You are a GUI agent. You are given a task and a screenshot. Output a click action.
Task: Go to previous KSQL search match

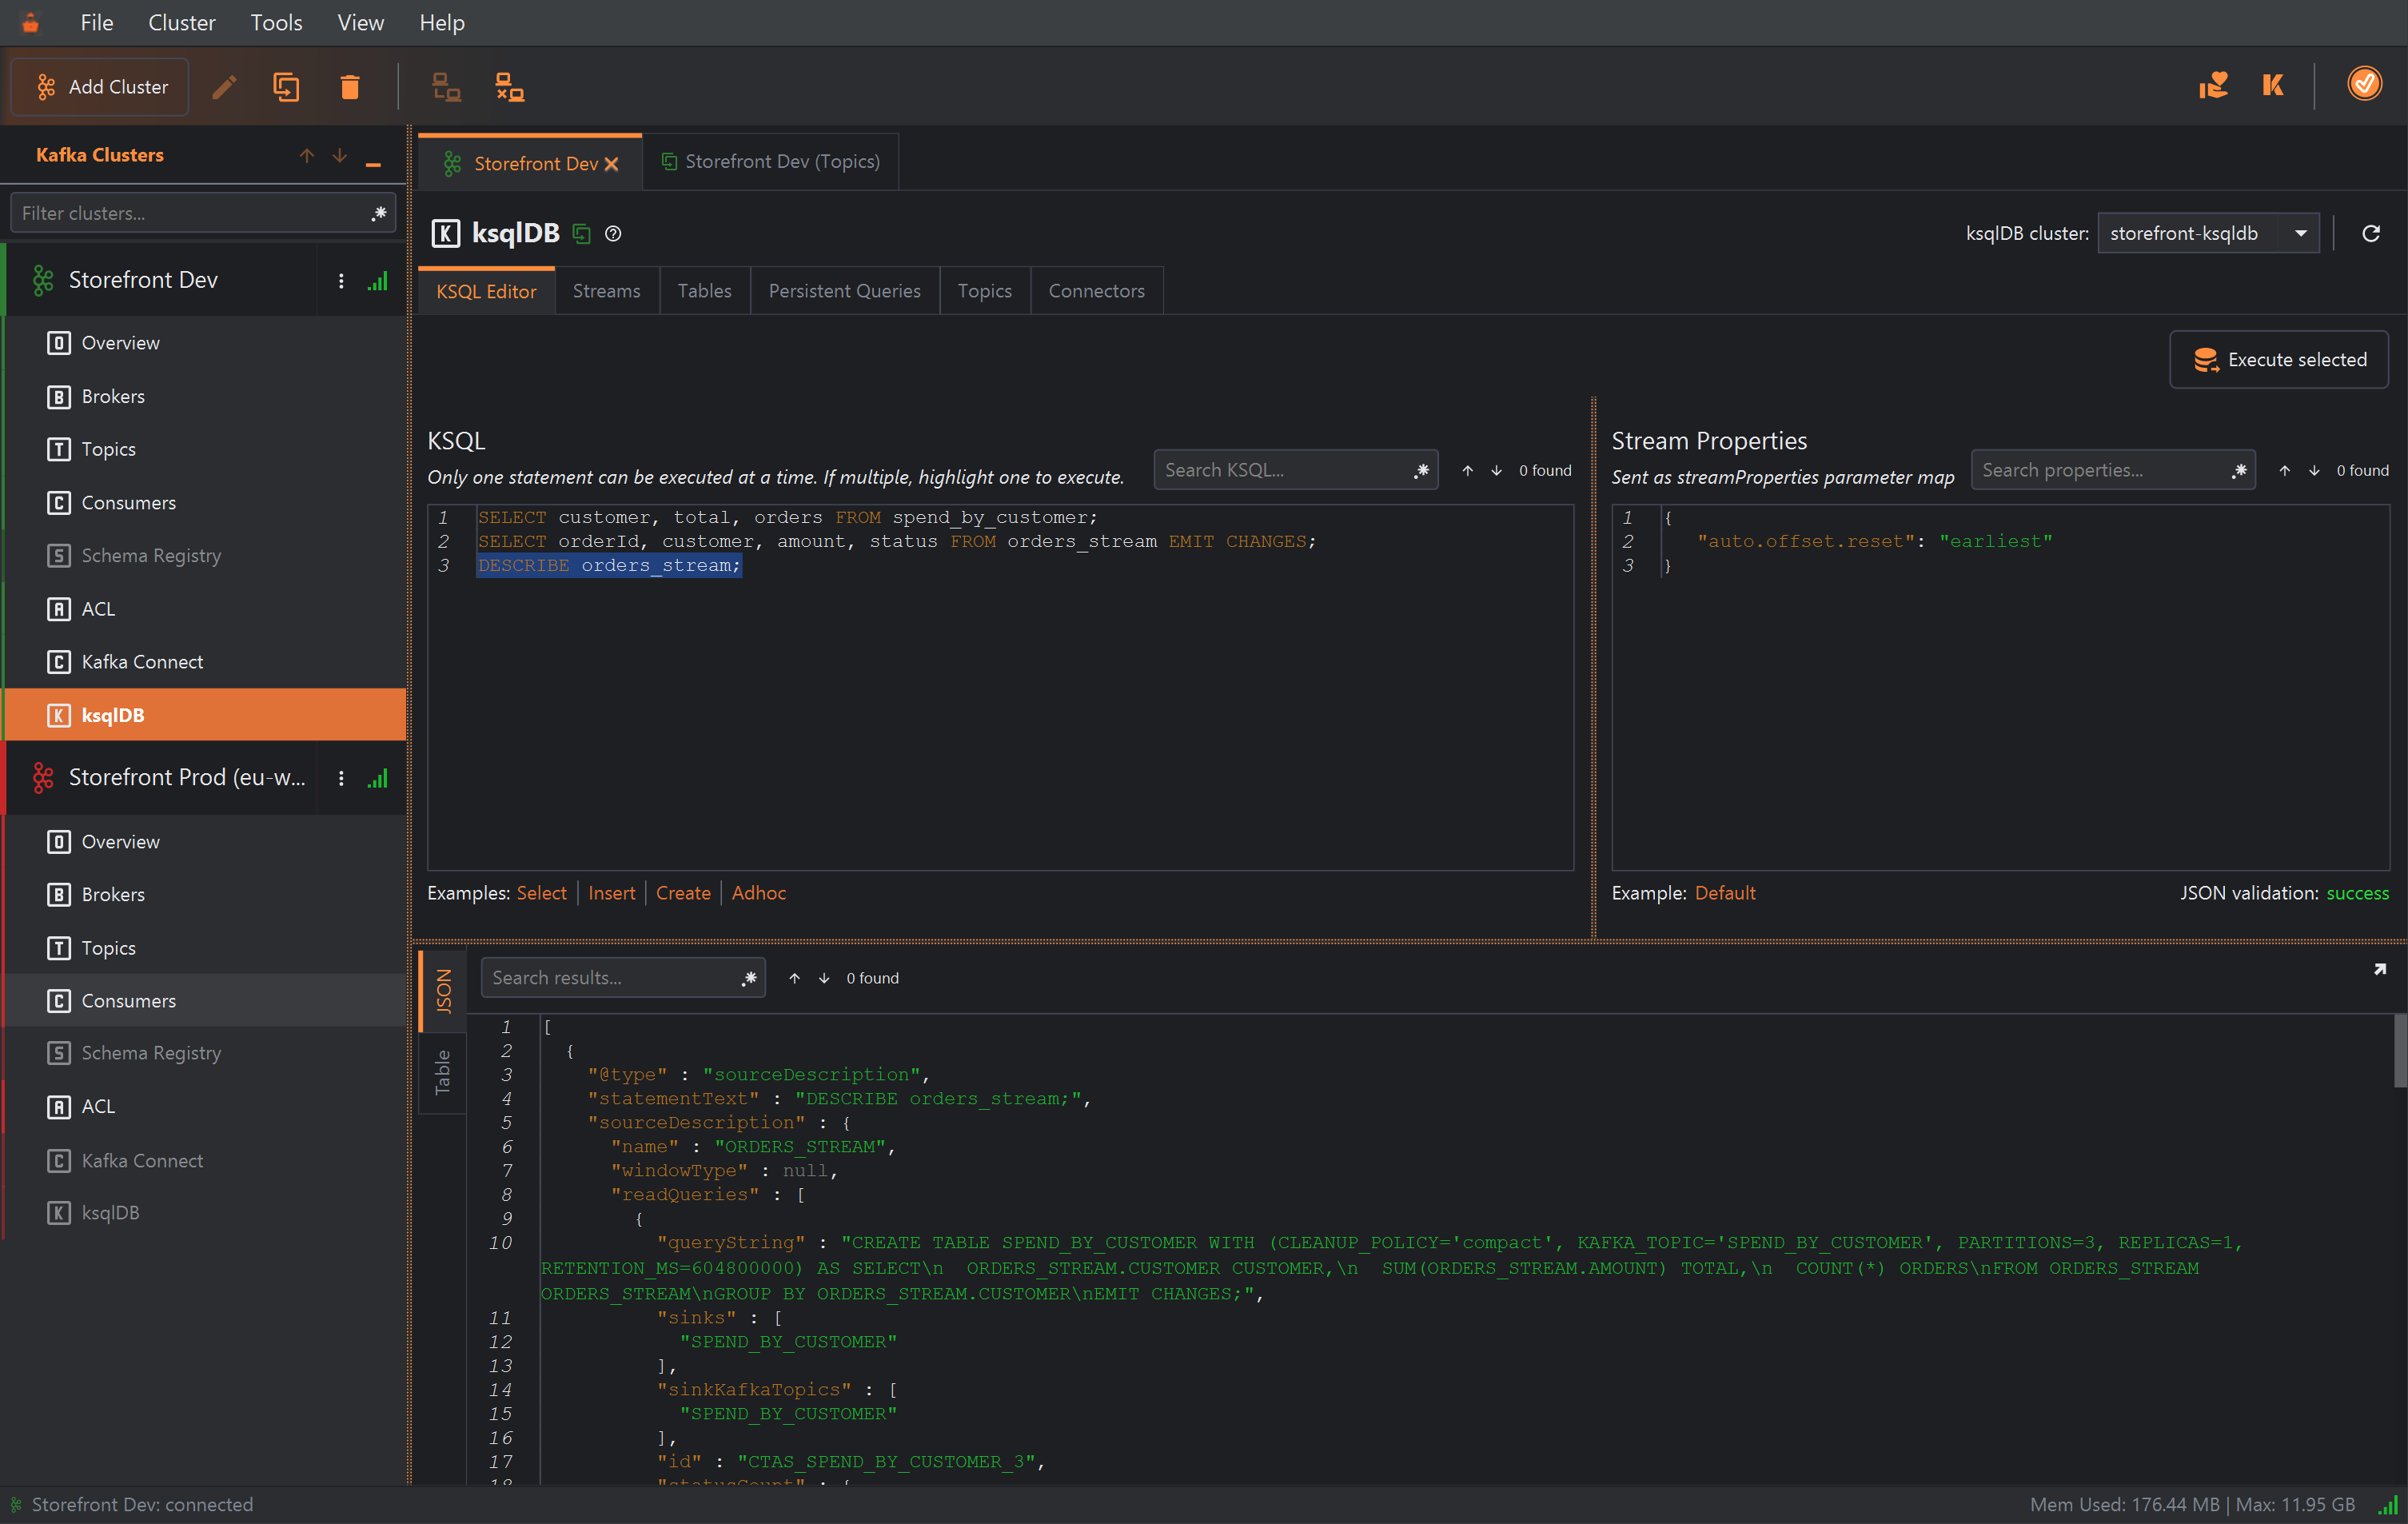[1467, 470]
